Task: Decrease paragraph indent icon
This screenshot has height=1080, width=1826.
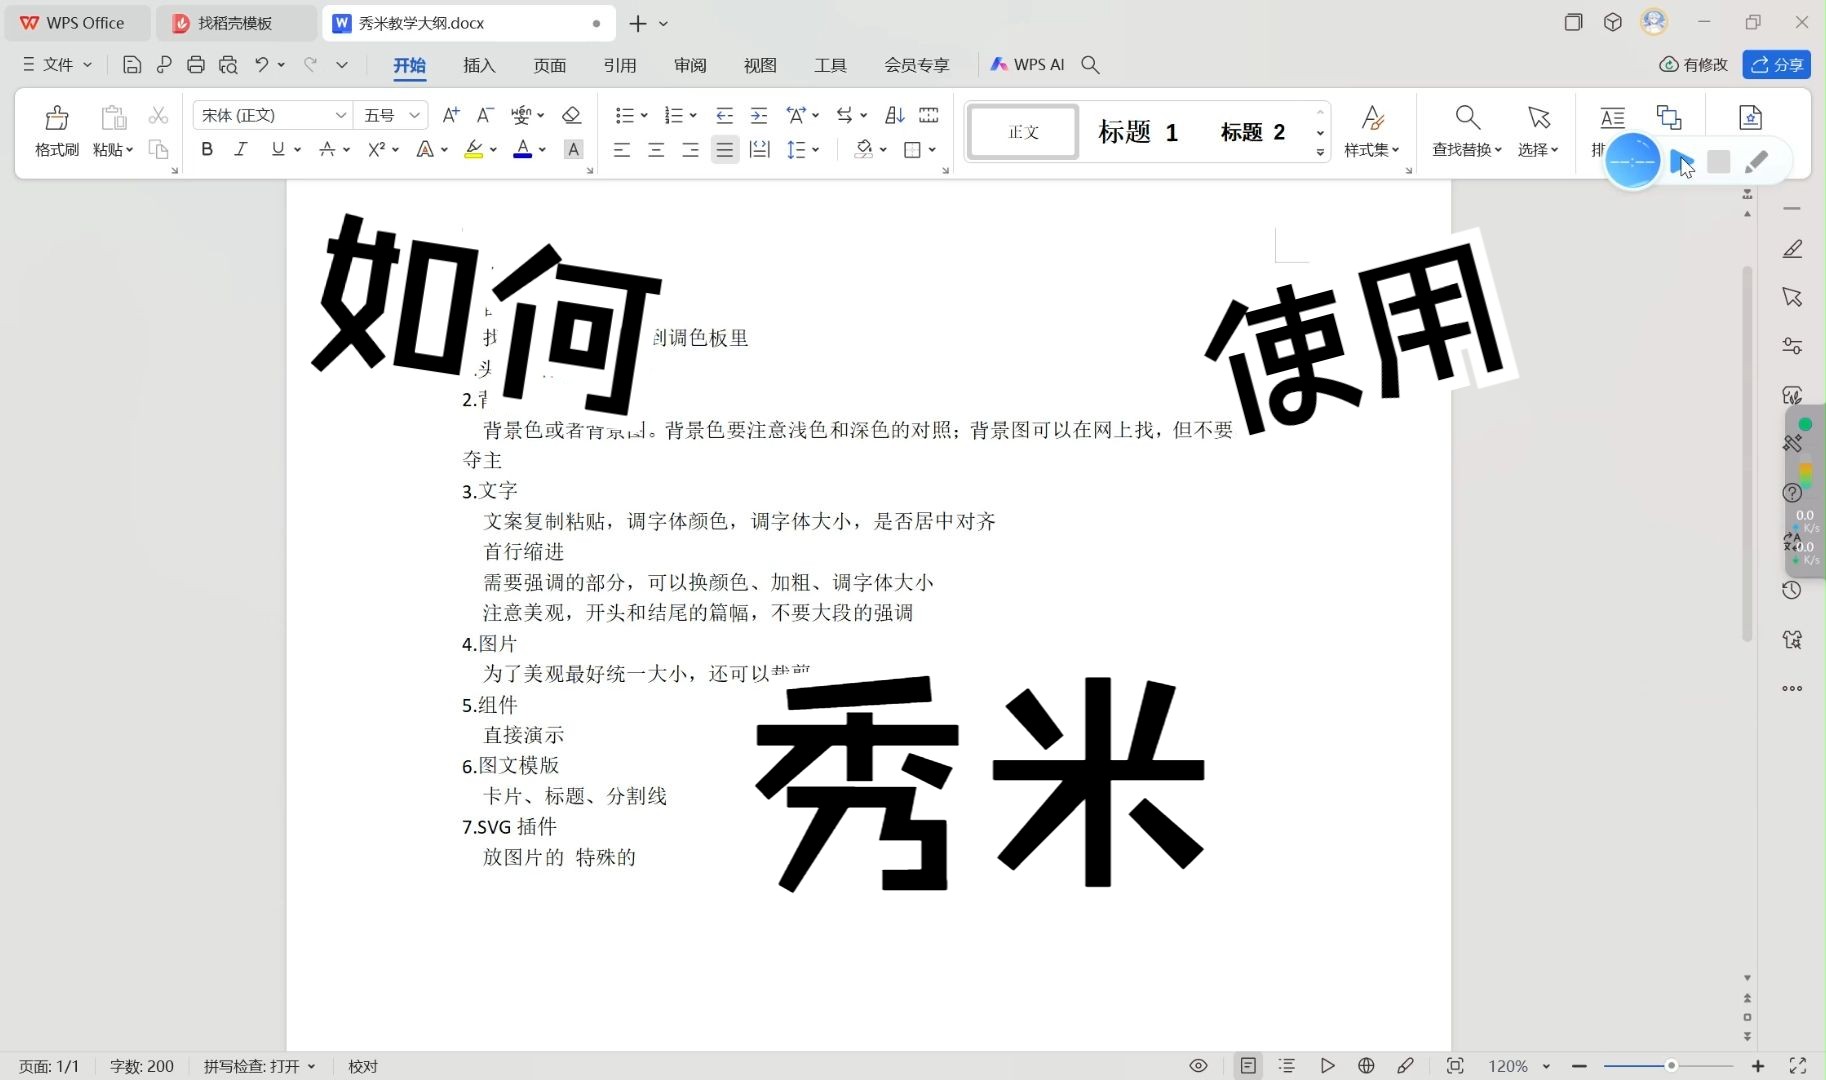Action: (x=725, y=116)
